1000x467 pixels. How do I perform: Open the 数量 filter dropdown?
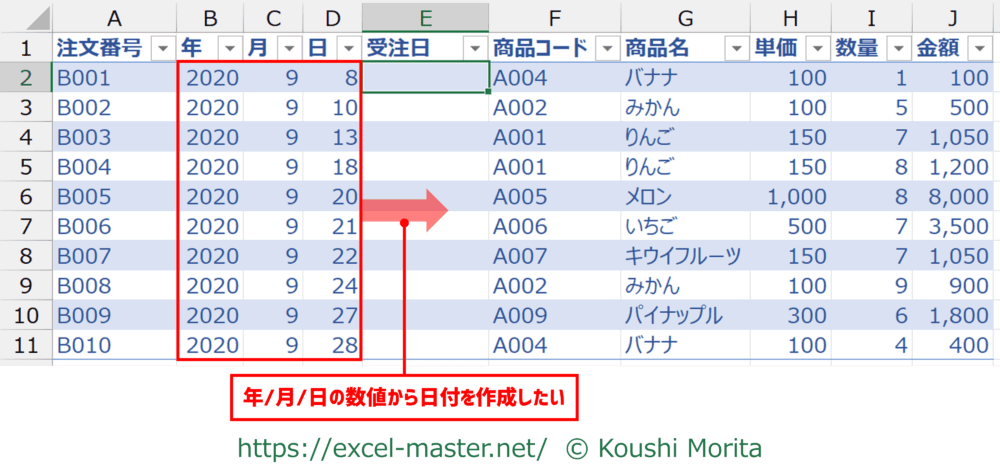(896, 49)
